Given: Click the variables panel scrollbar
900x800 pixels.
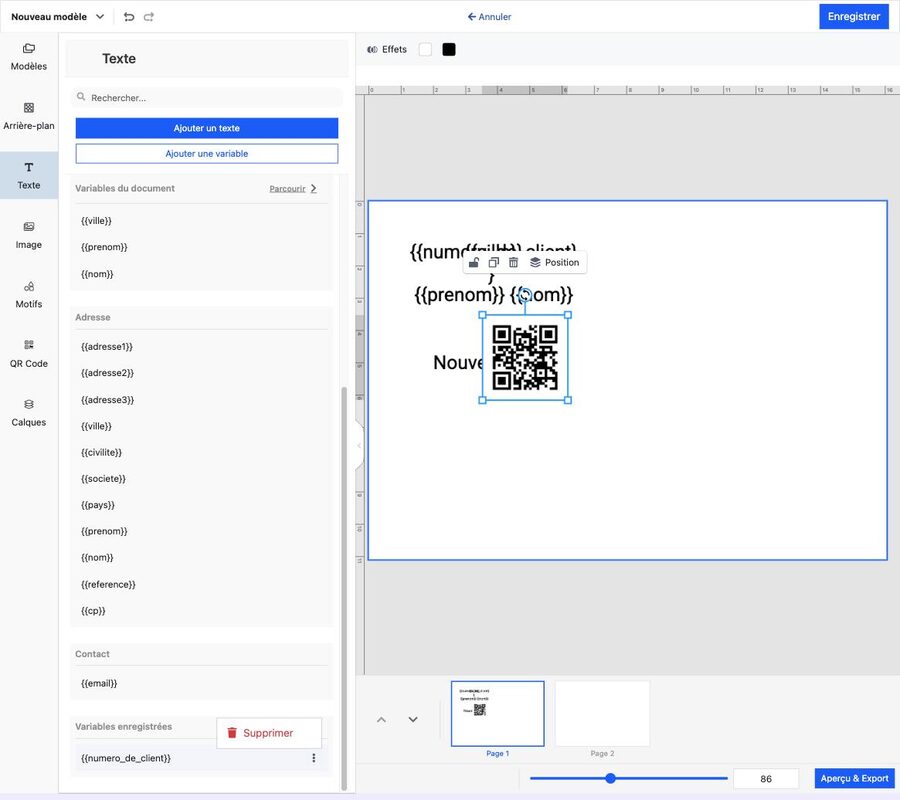Looking at the screenshot, I should [x=344, y=588].
